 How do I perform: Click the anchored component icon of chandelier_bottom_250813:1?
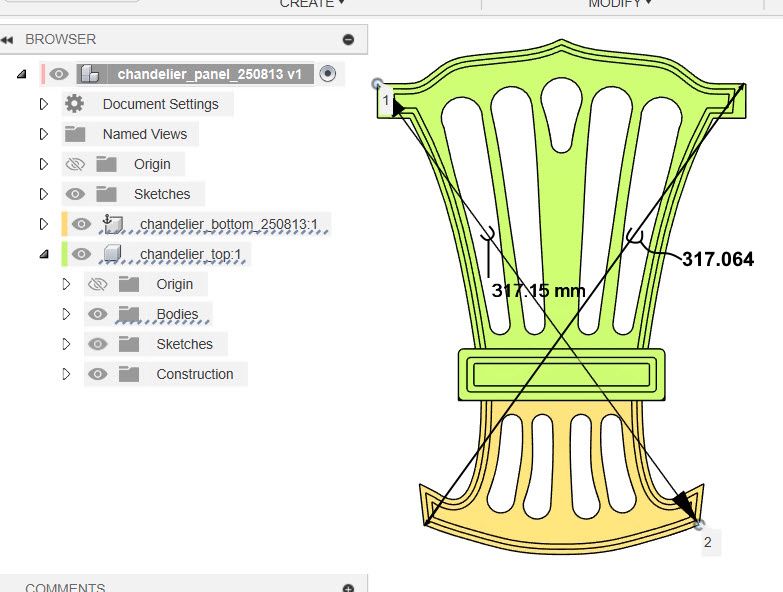[x=112, y=224]
